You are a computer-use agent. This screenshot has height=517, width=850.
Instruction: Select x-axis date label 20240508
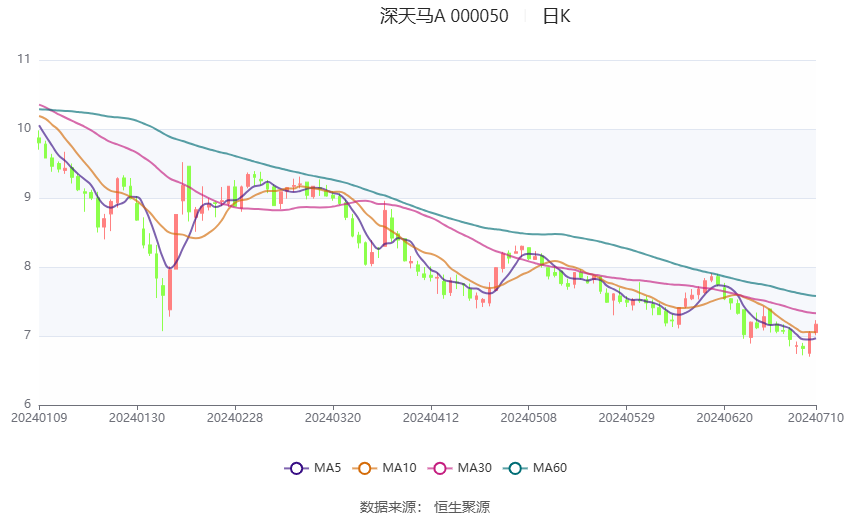pyautogui.click(x=529, y=418)
